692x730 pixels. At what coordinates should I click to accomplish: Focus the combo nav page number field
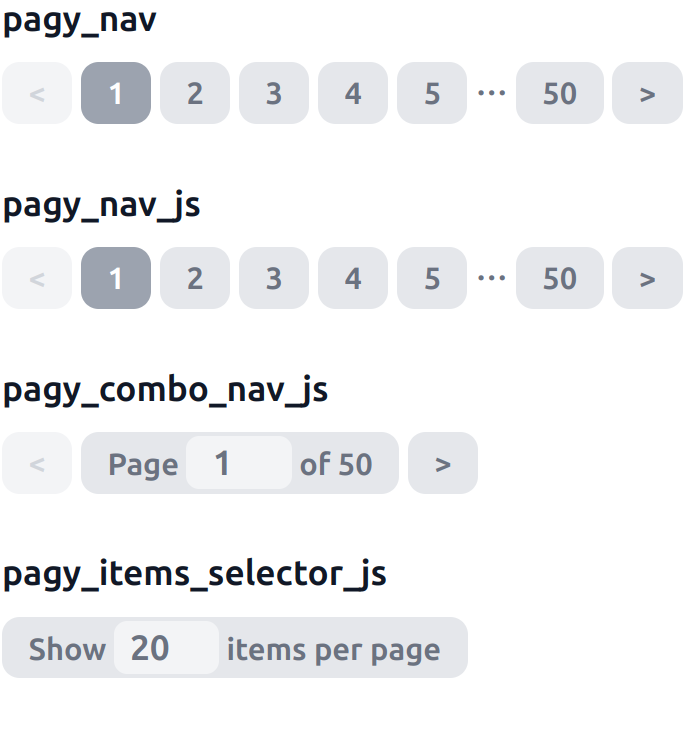click(239, 463)
